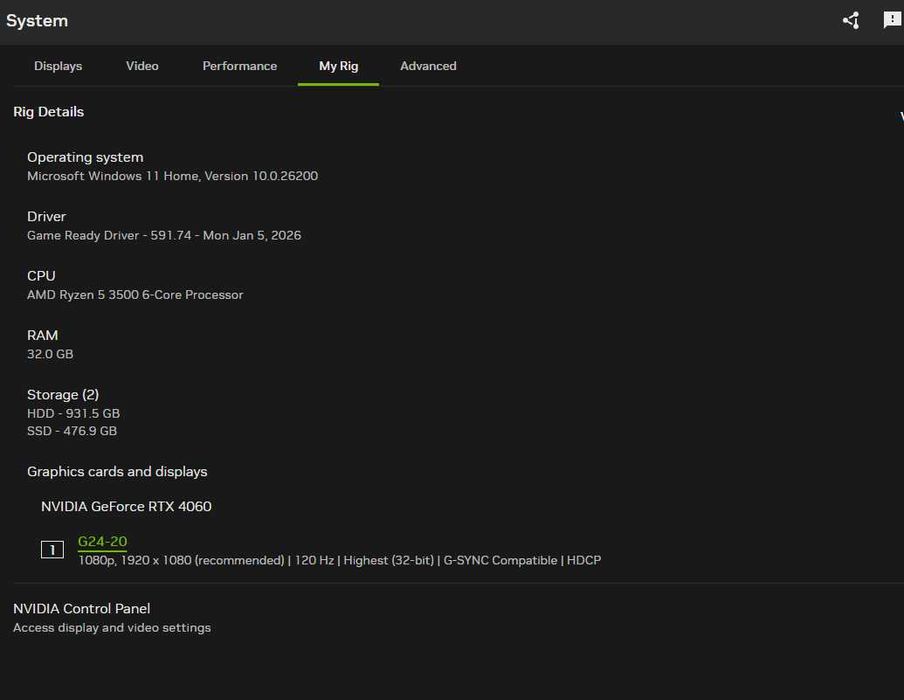Open the Video tab
This screenshot has height=700, width=904.
pos(142,66)
